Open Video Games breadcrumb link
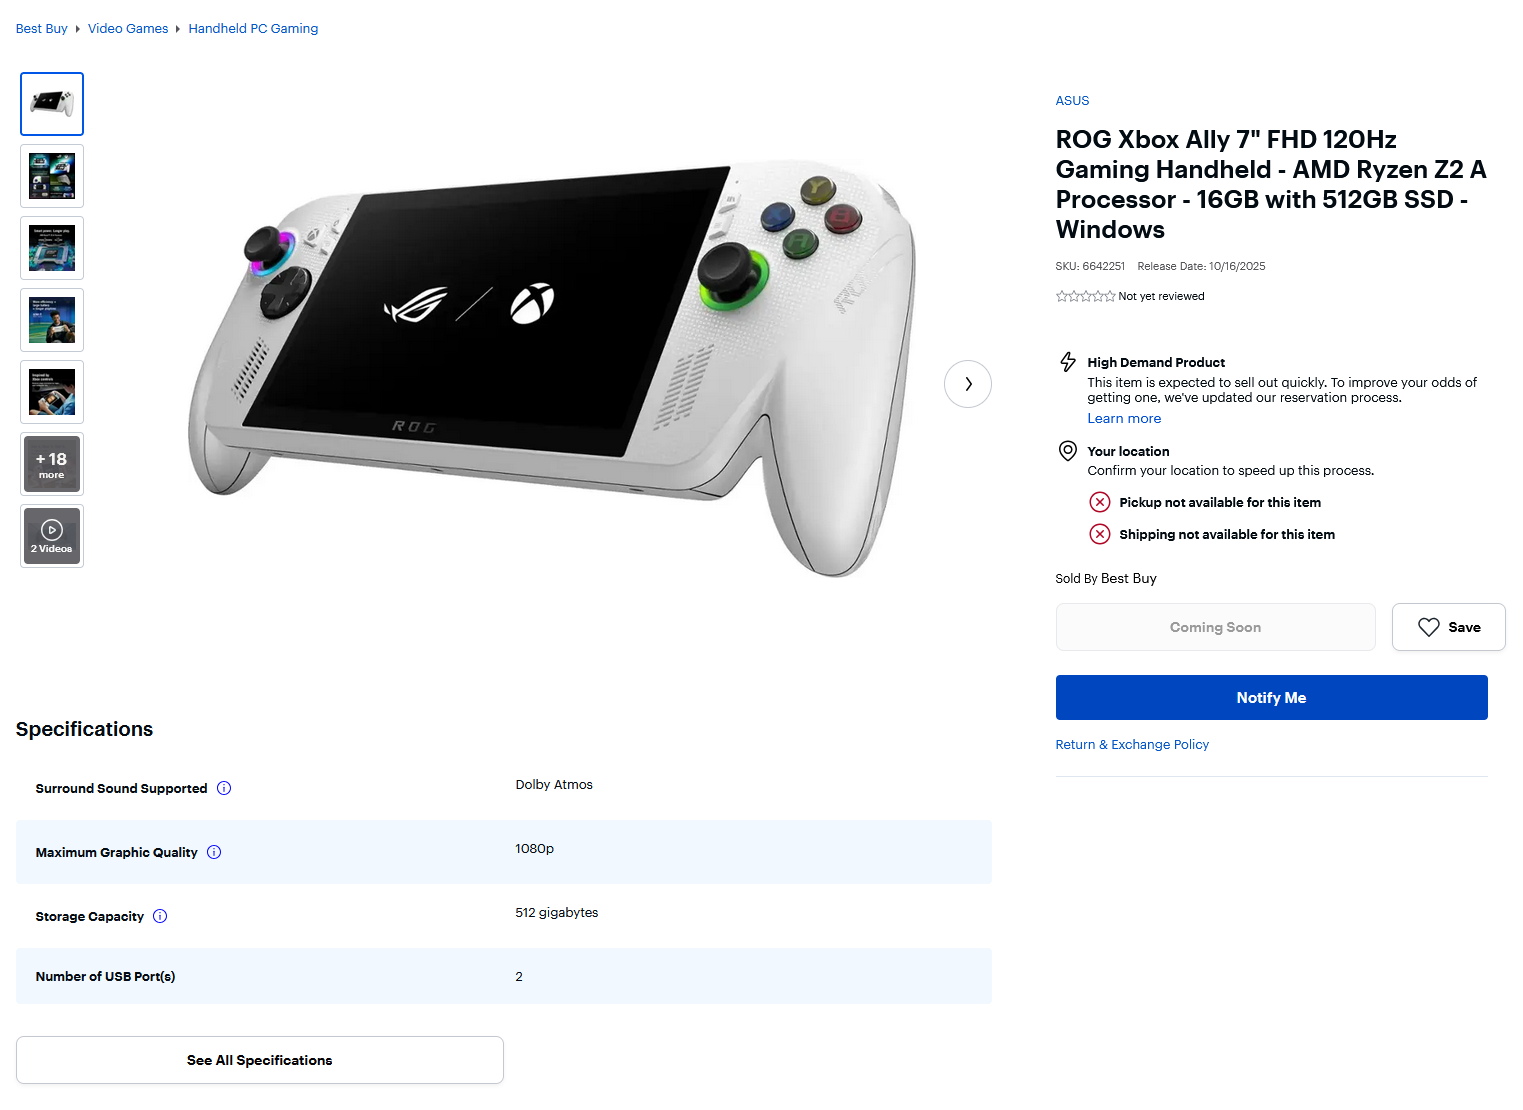Screen dimensions: 1523x1110 pyautogui.click(x=128, y=29)
